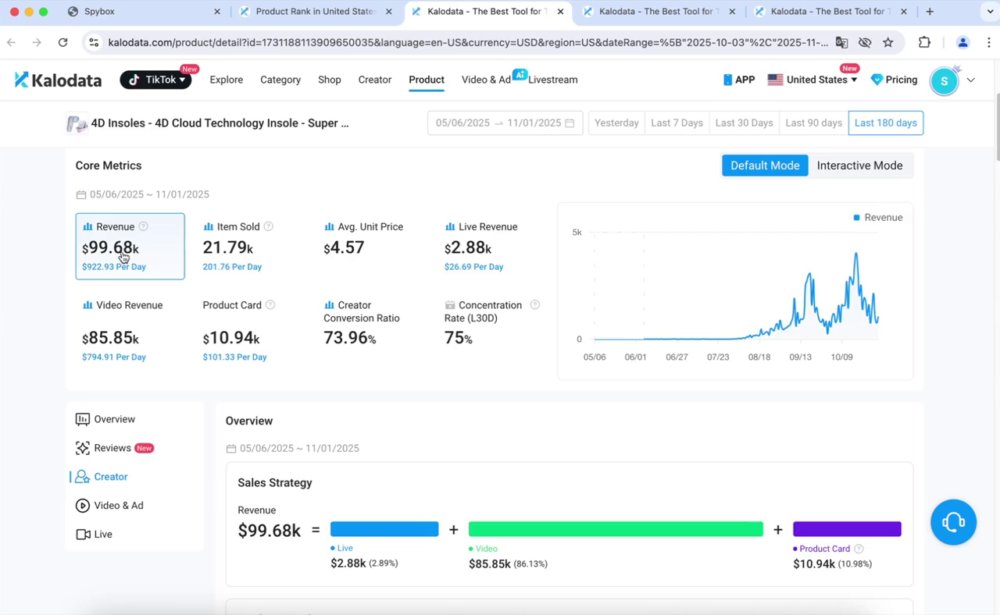Open the TikTok platform dropdown

point(156,80)
